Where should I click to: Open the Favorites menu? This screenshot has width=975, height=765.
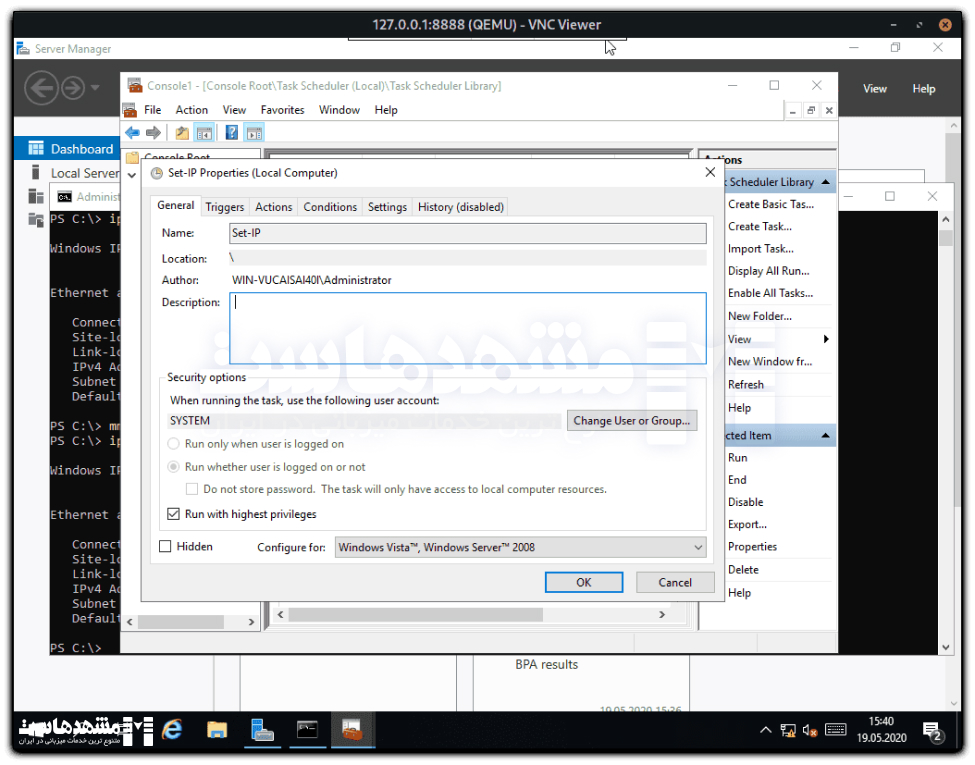click(x=282, y=110)
